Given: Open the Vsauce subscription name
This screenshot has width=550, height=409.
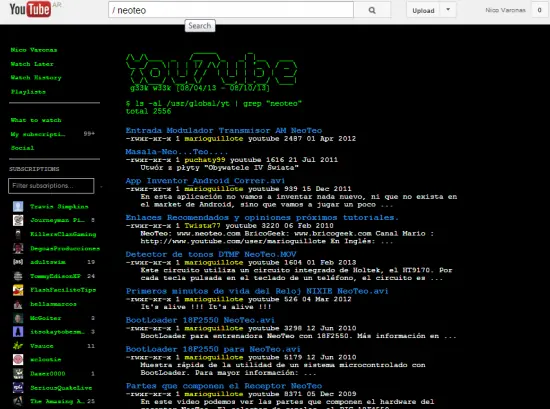Looking at the screenshot, I should tap(42, 346).
